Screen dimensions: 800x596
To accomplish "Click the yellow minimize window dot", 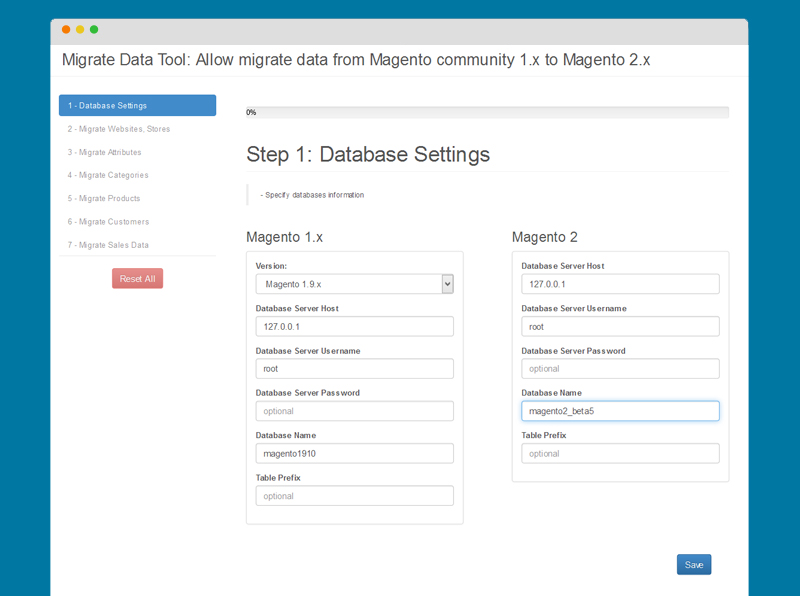I will click(x=80, y=30).
